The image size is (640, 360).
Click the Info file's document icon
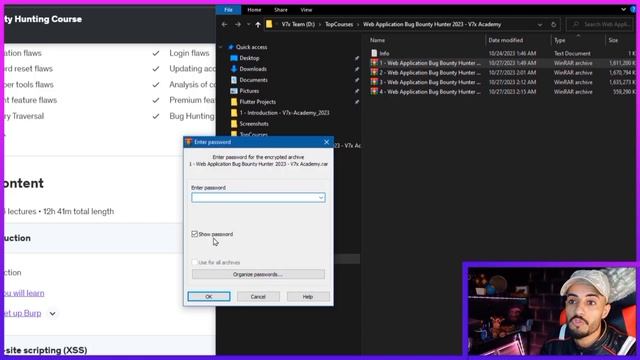pos(374,53)
